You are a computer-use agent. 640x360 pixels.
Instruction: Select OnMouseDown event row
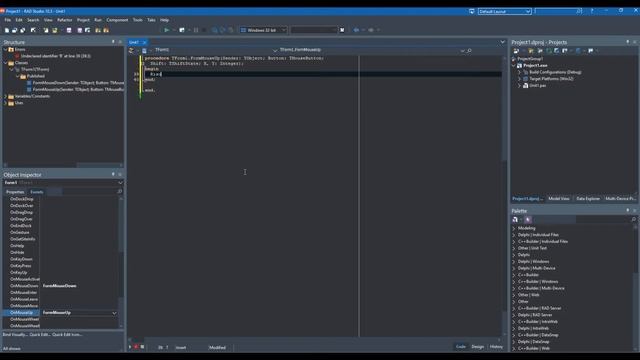(61, 286)
